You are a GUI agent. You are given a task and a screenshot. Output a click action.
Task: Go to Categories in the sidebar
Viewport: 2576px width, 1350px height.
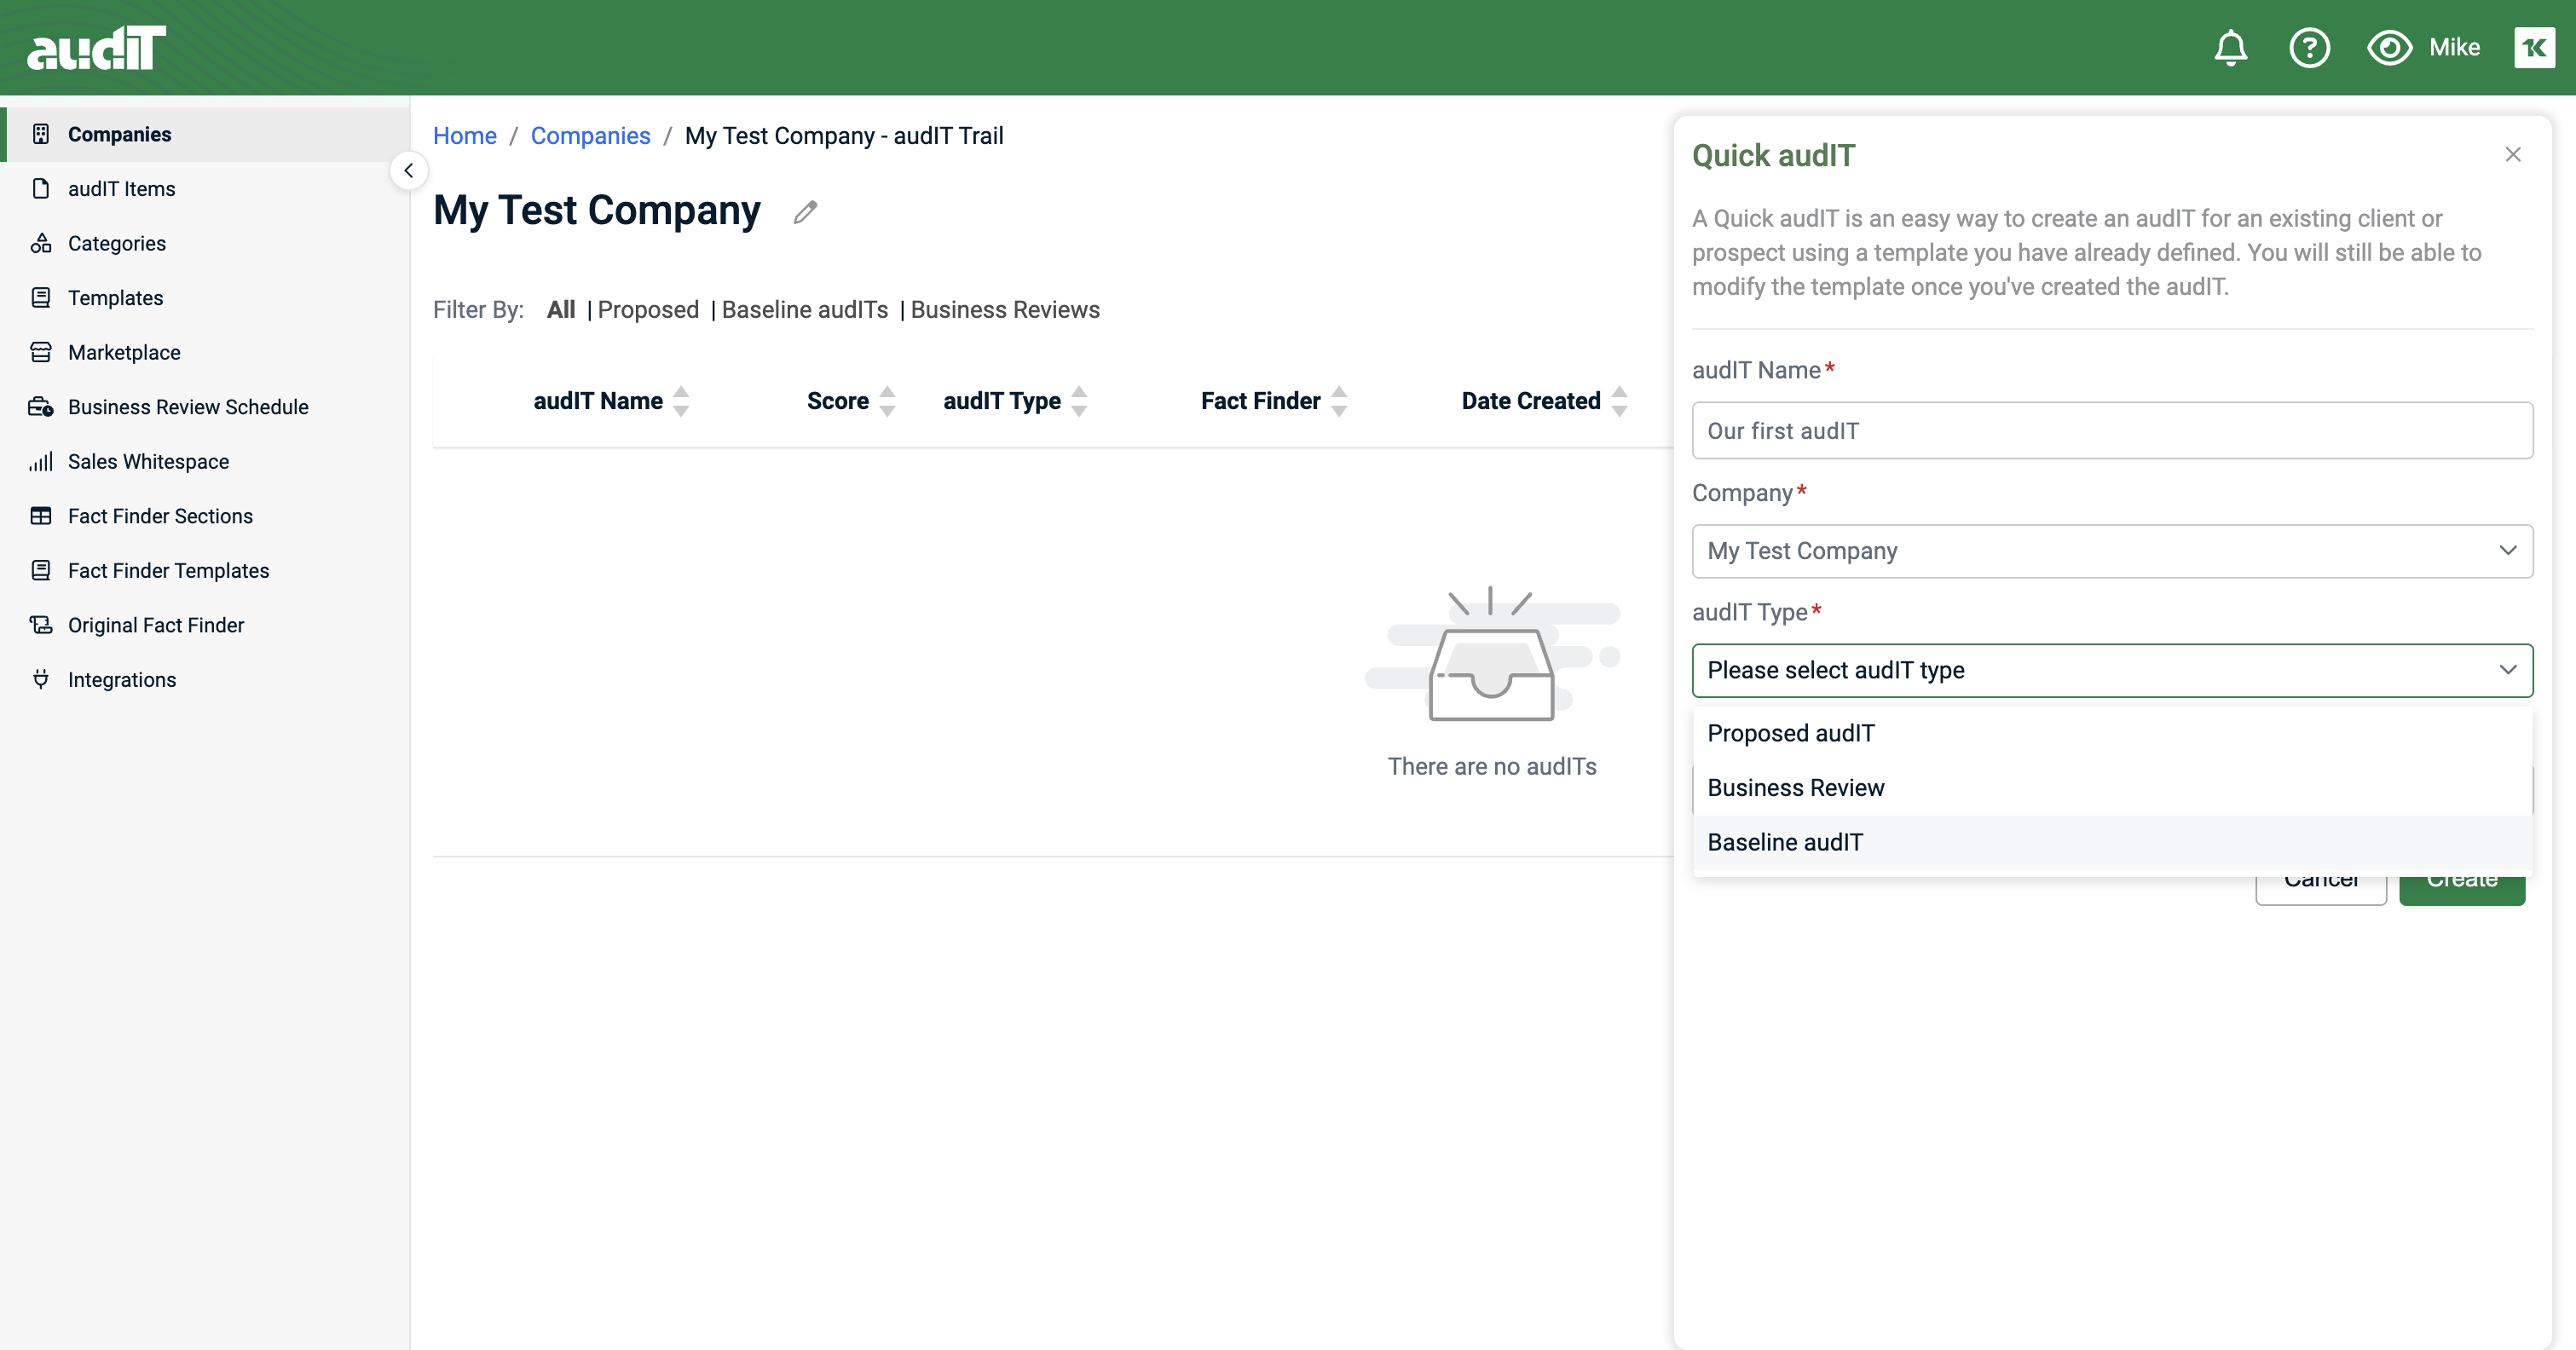coord(205,243)
